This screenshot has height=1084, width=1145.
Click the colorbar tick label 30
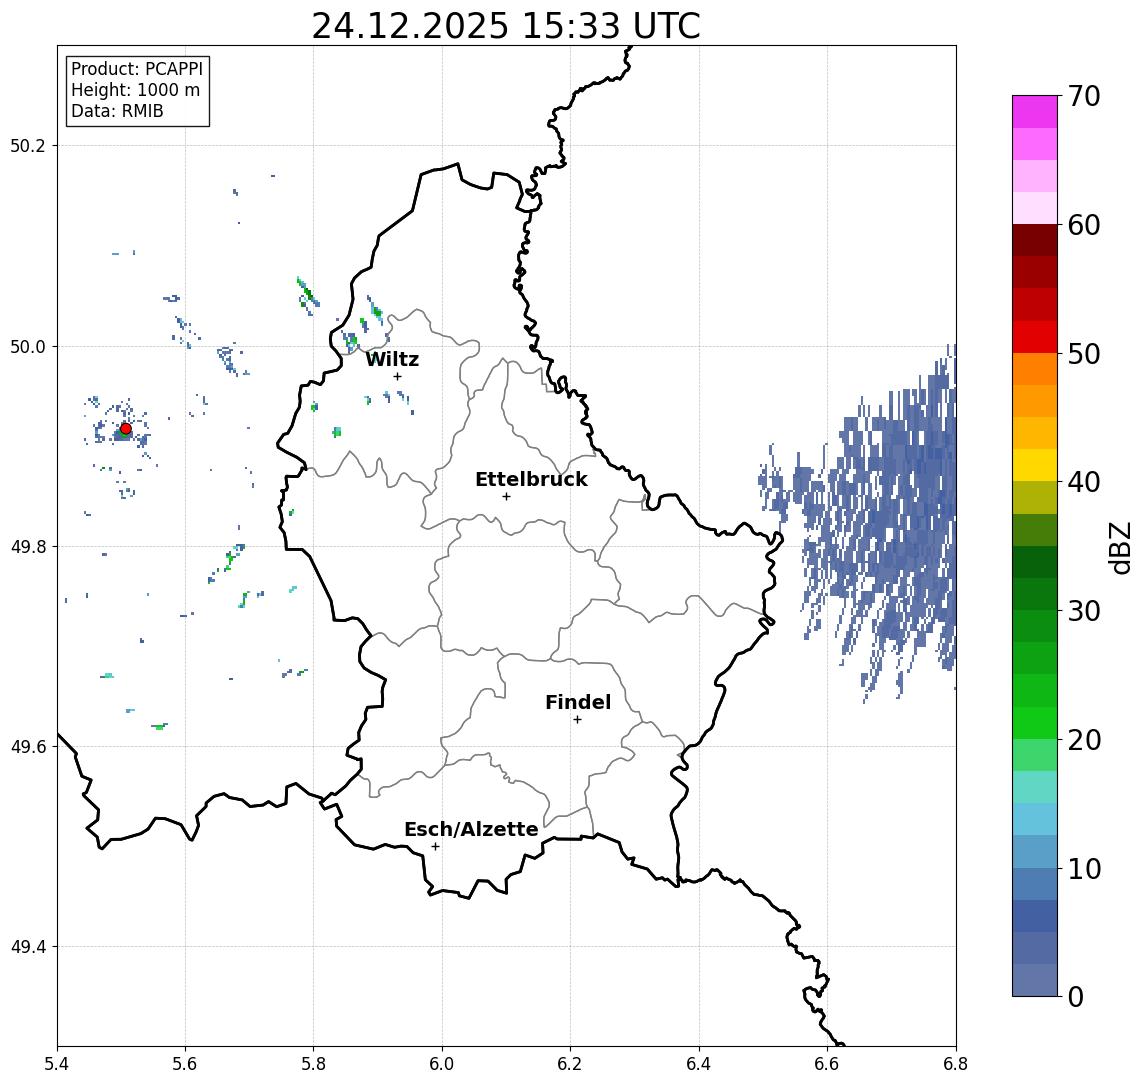coord(1084,611)
